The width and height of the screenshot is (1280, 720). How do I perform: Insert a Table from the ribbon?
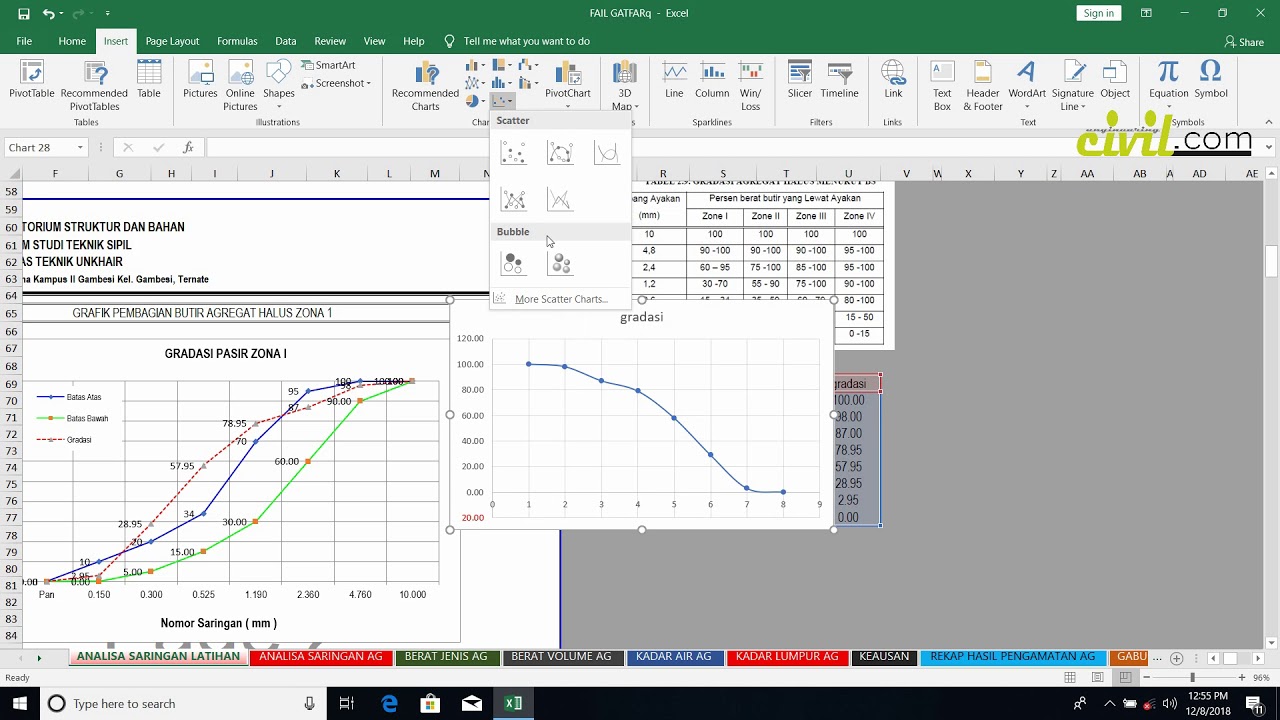pyautogui.click(x=149, y=80)
